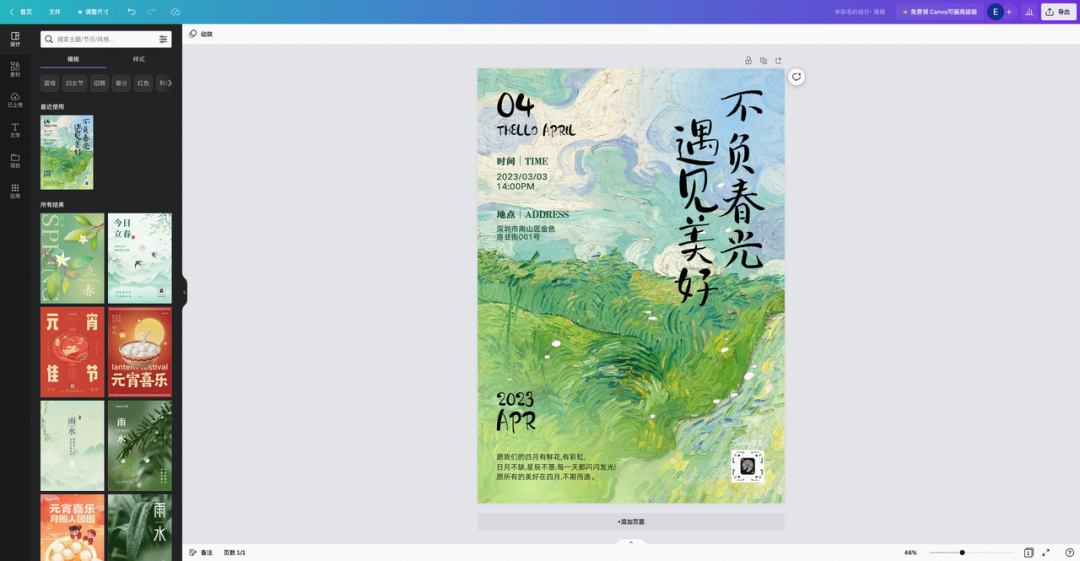The width and height of the screenshot is (1080, 561).
Task: Select the 遇见美好 calligraphy text on poster
Action: point(696,214)
